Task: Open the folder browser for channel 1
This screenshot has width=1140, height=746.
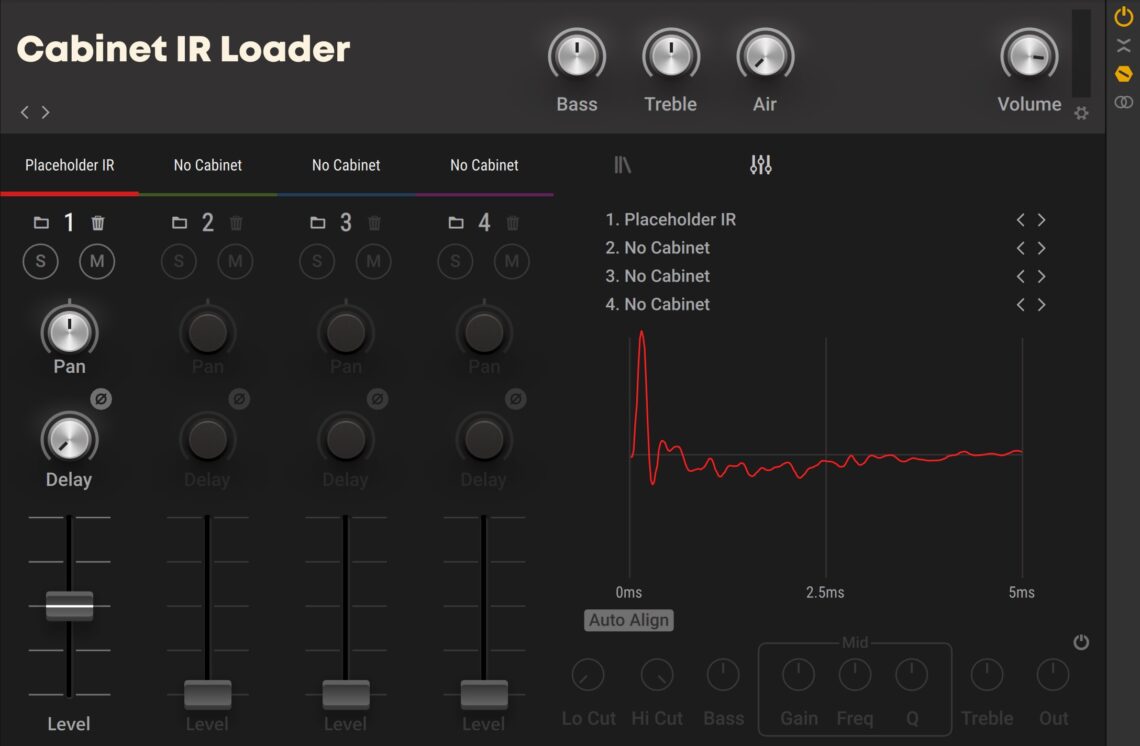Action: click(41, 222)
